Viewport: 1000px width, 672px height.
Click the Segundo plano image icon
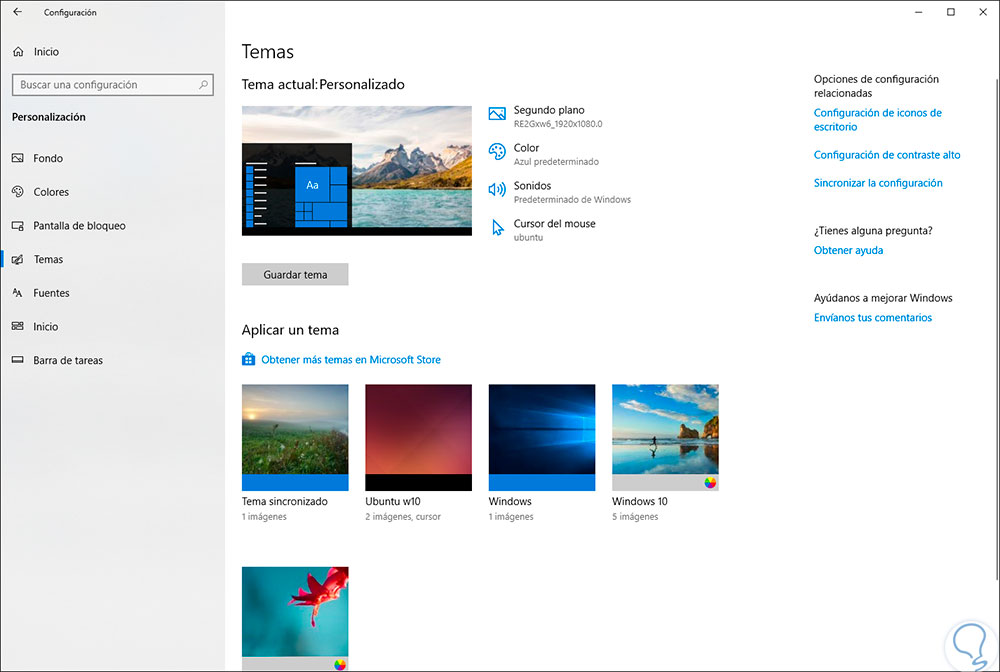pos(497,114)
